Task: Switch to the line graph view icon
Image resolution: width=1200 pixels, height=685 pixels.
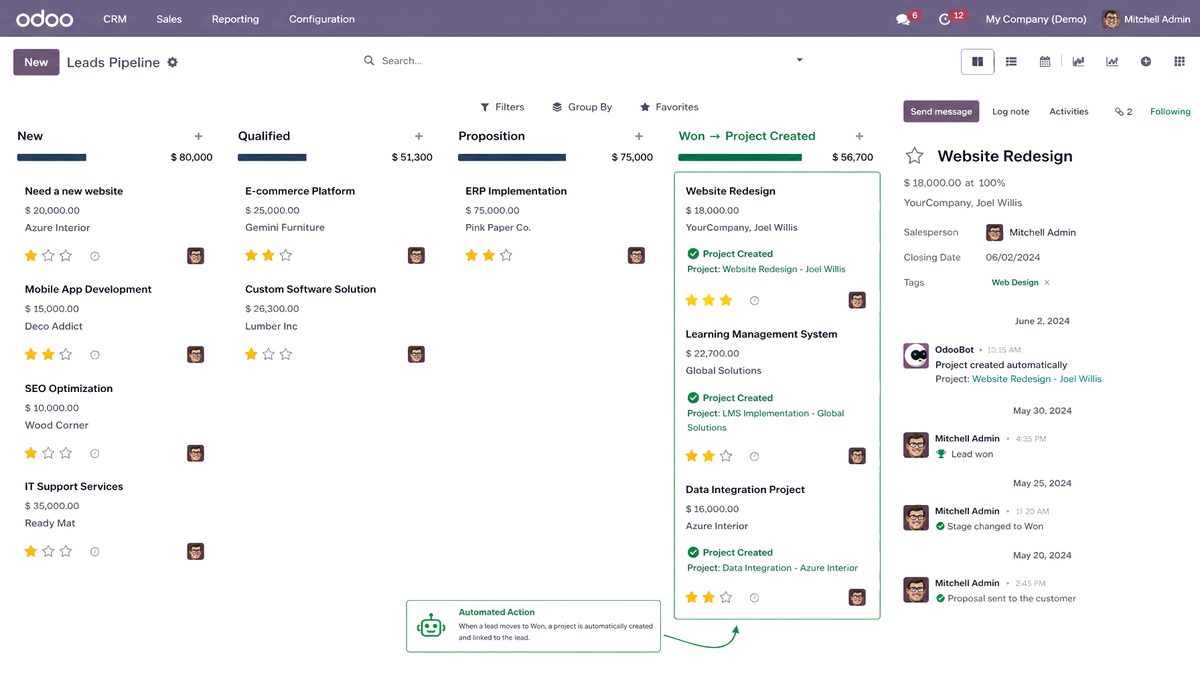Action: click(x=1112, y=62)
